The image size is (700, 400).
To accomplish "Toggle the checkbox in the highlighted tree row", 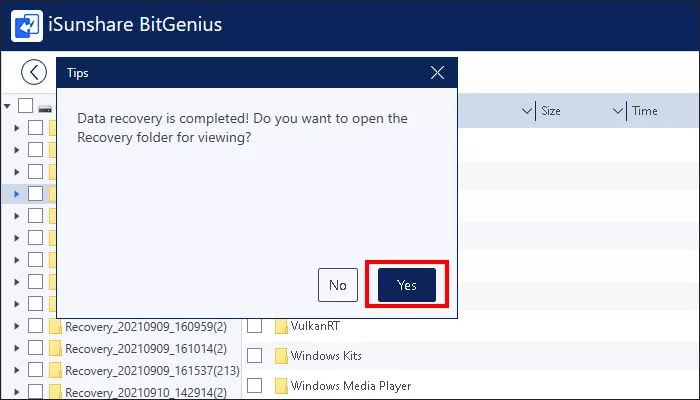I will click(35, 194).
